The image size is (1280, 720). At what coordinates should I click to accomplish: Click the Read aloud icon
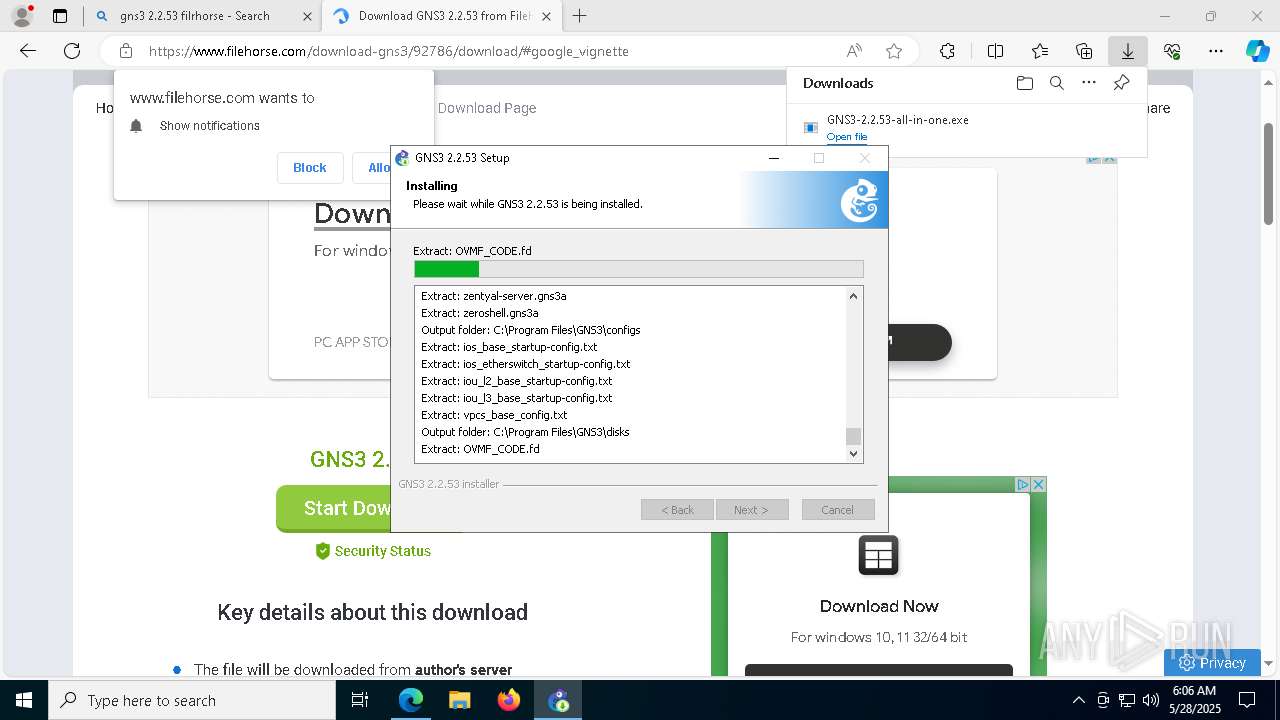tap(854, 51)
